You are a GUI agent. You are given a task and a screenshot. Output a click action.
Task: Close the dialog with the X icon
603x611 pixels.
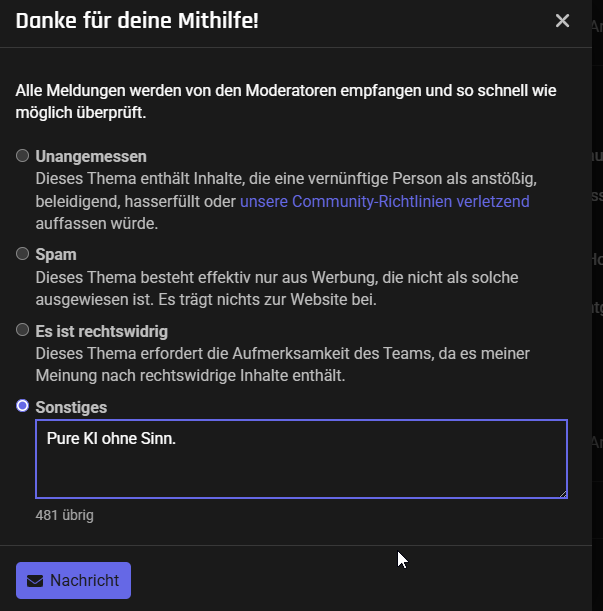[562, 21]
